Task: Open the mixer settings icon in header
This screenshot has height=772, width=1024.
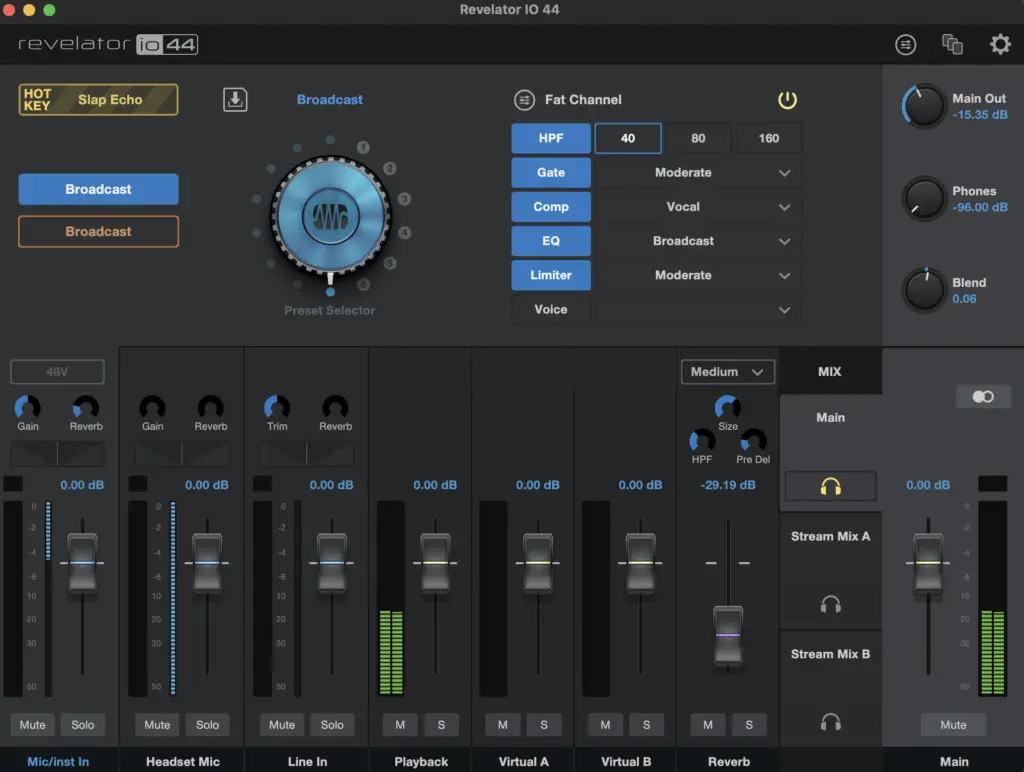Action: 905,44
